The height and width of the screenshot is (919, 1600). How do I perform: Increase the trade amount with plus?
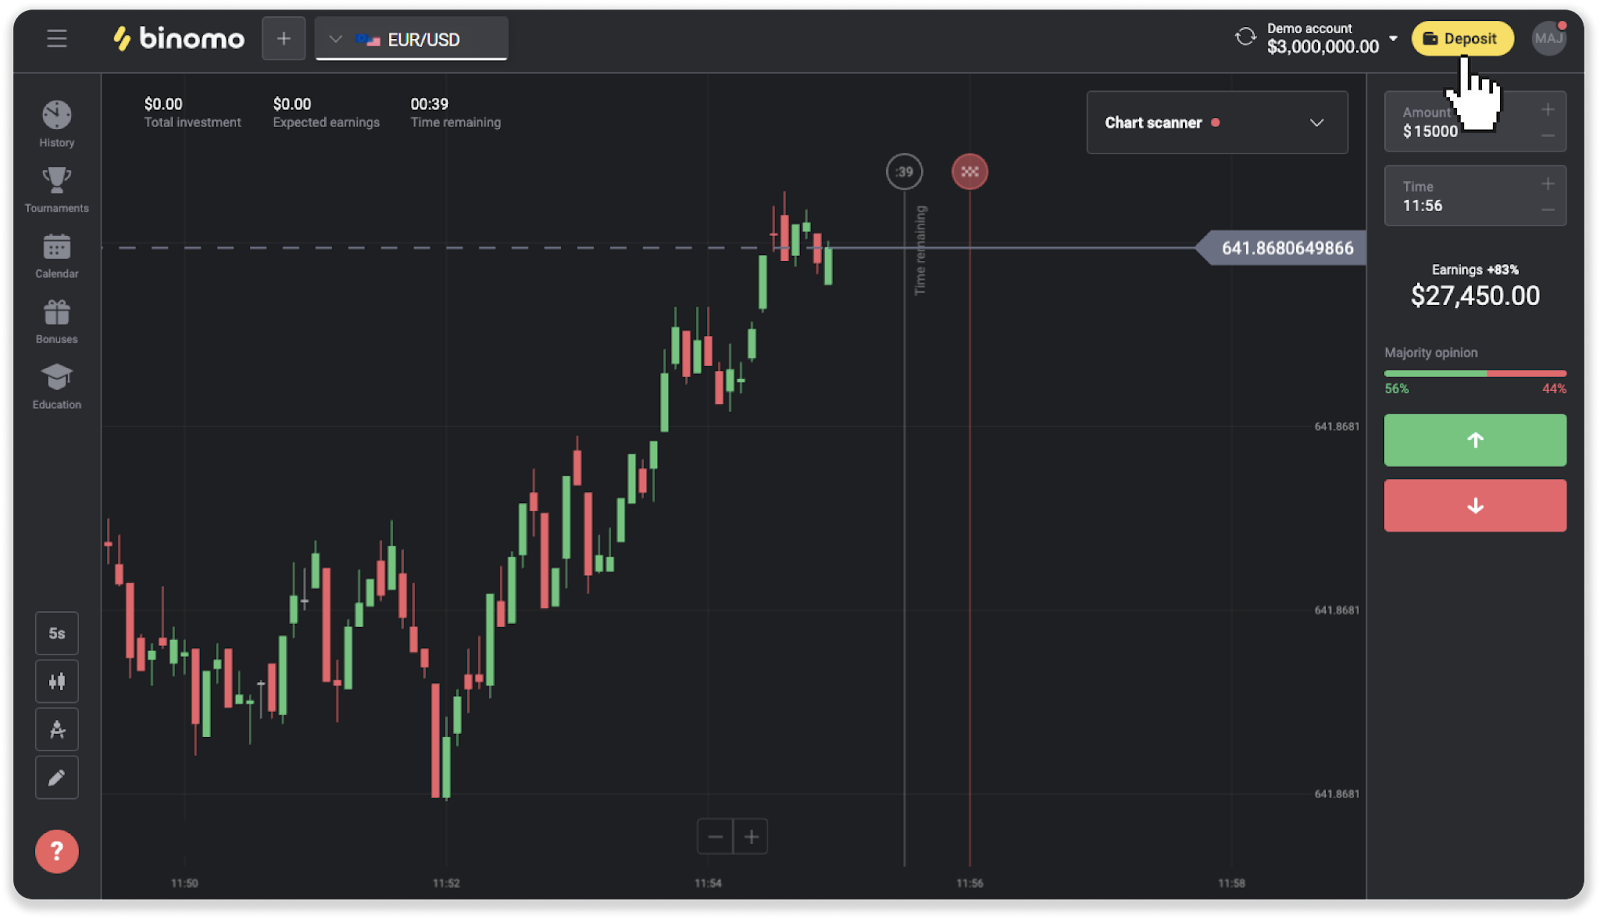click(x=1547, y=109)
